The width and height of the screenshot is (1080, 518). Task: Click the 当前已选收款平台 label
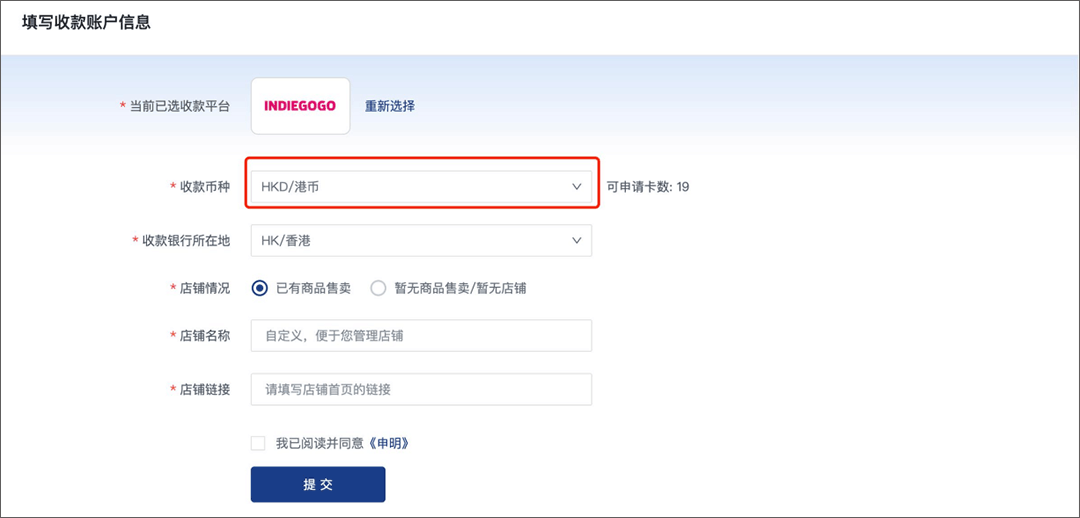pyautogui.click(x=180, y=106)
